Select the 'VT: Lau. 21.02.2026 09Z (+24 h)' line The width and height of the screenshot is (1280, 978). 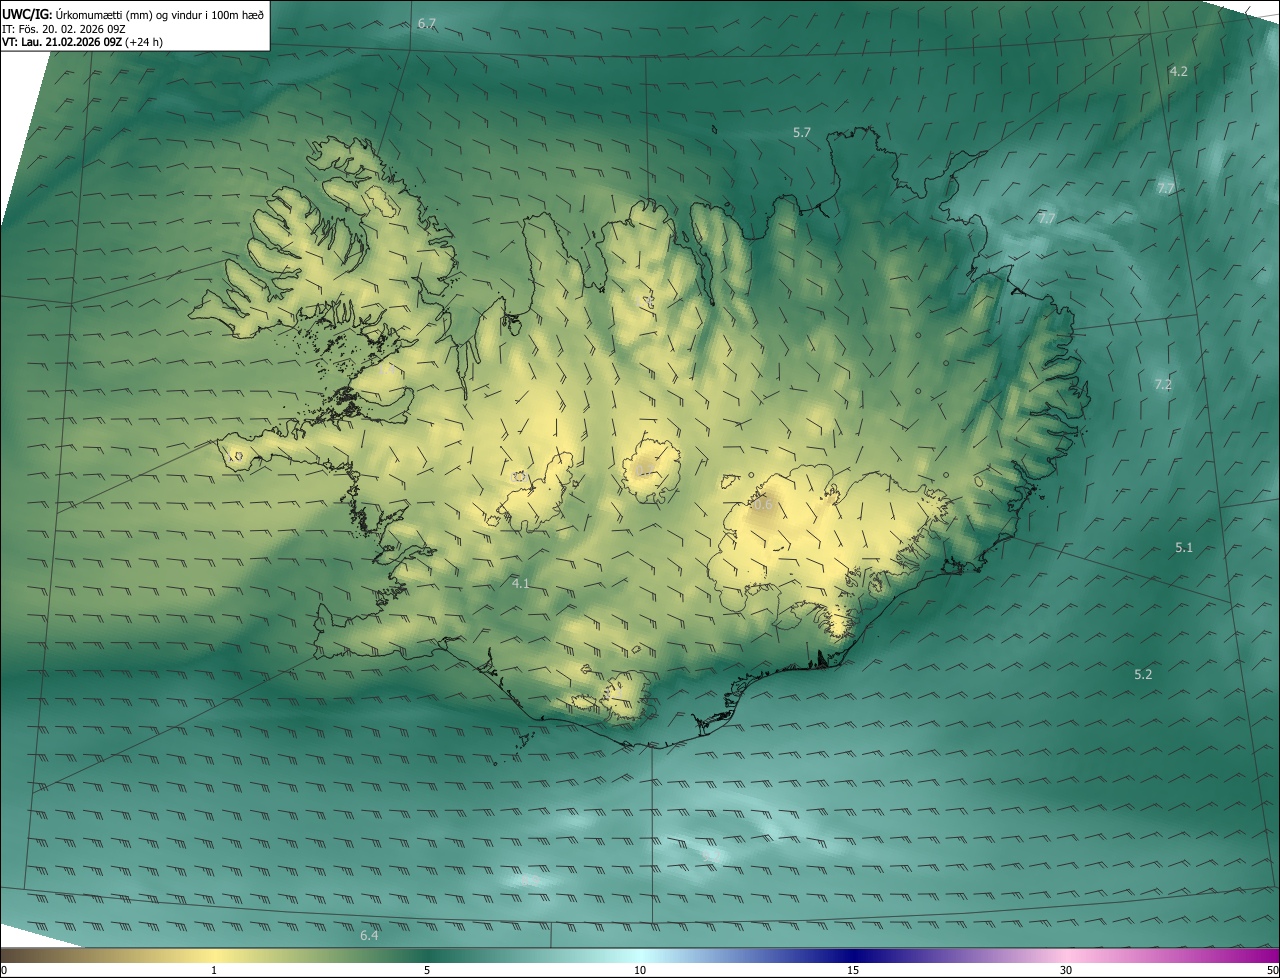point(83,42)
